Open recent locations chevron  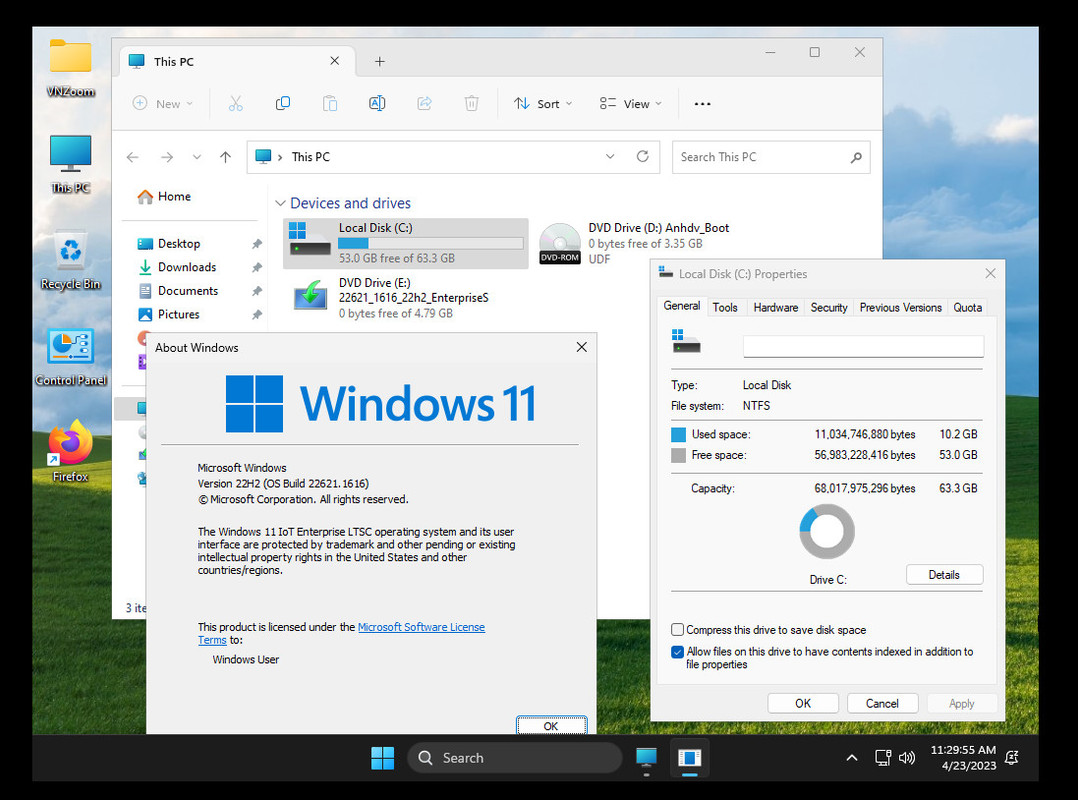[197, 157]
